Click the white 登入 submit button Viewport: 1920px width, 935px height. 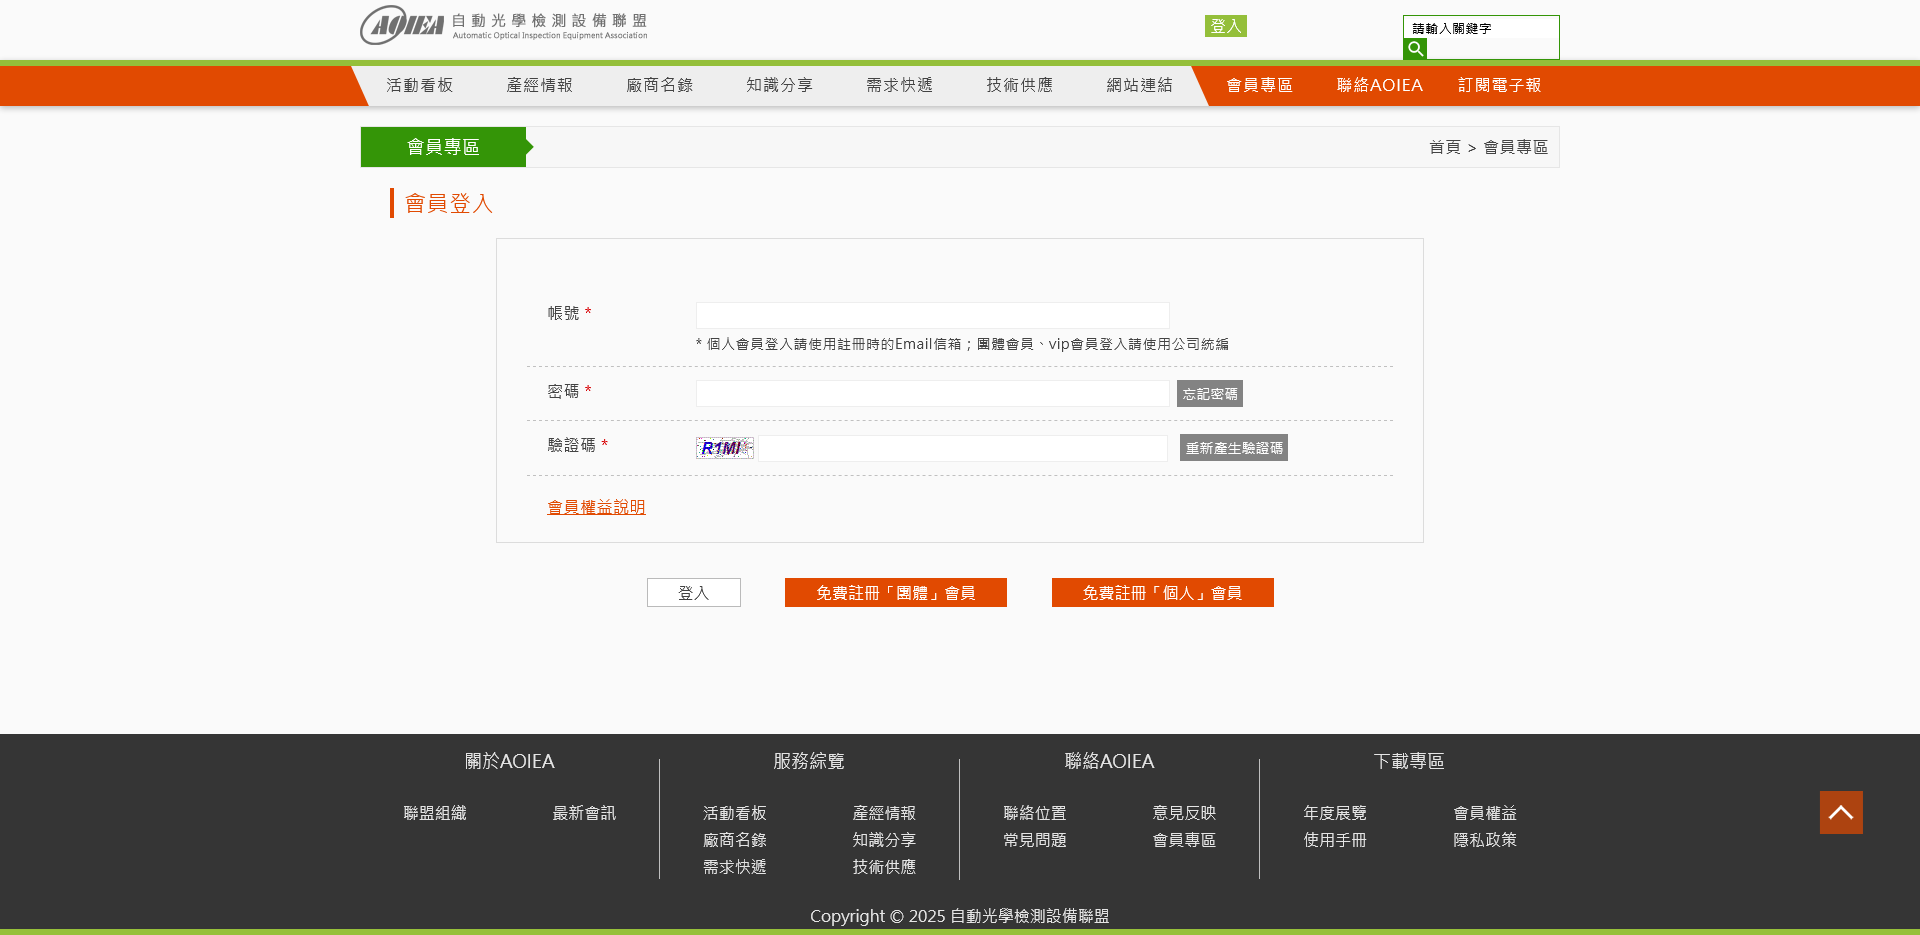coord(693,593)
